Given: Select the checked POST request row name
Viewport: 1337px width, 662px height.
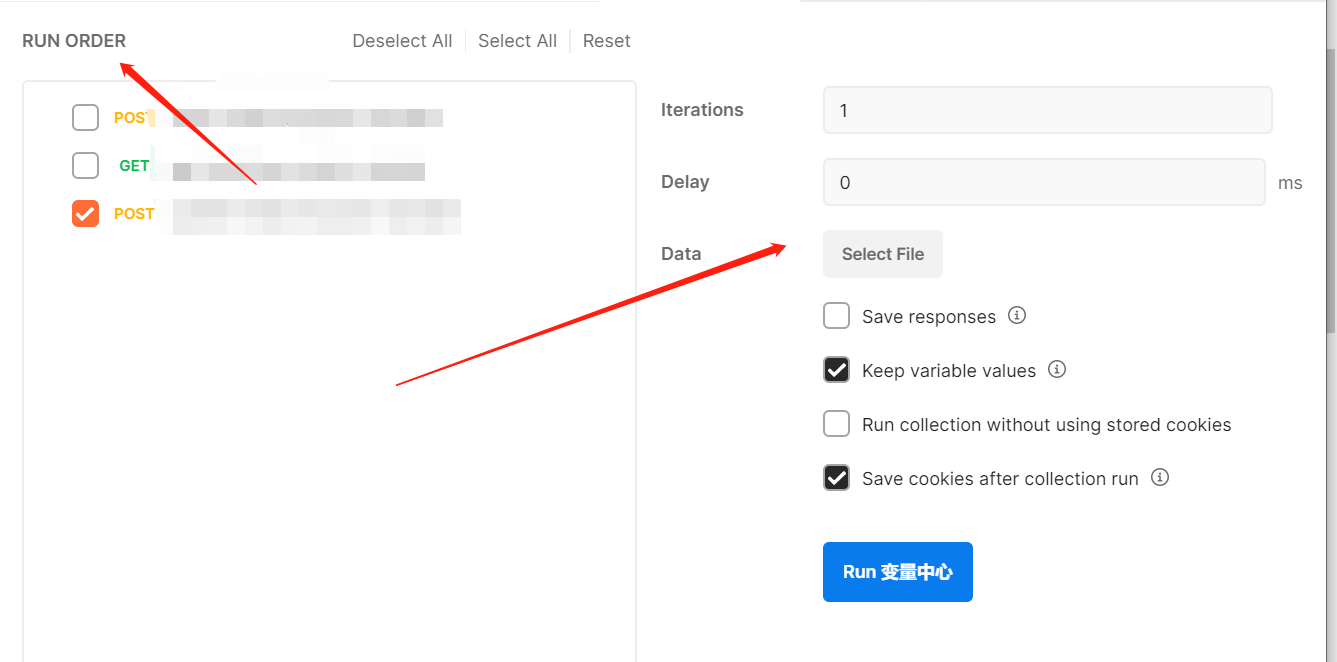Looking at the screenshot, I should click(315, 215).
